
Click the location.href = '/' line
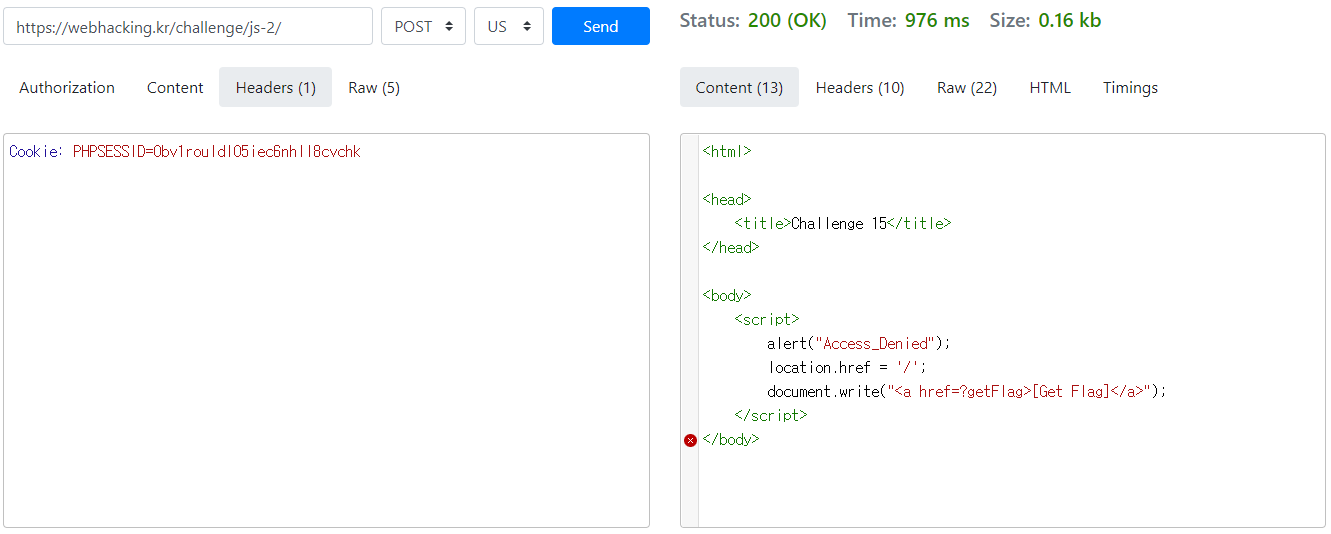coord(848,368)
